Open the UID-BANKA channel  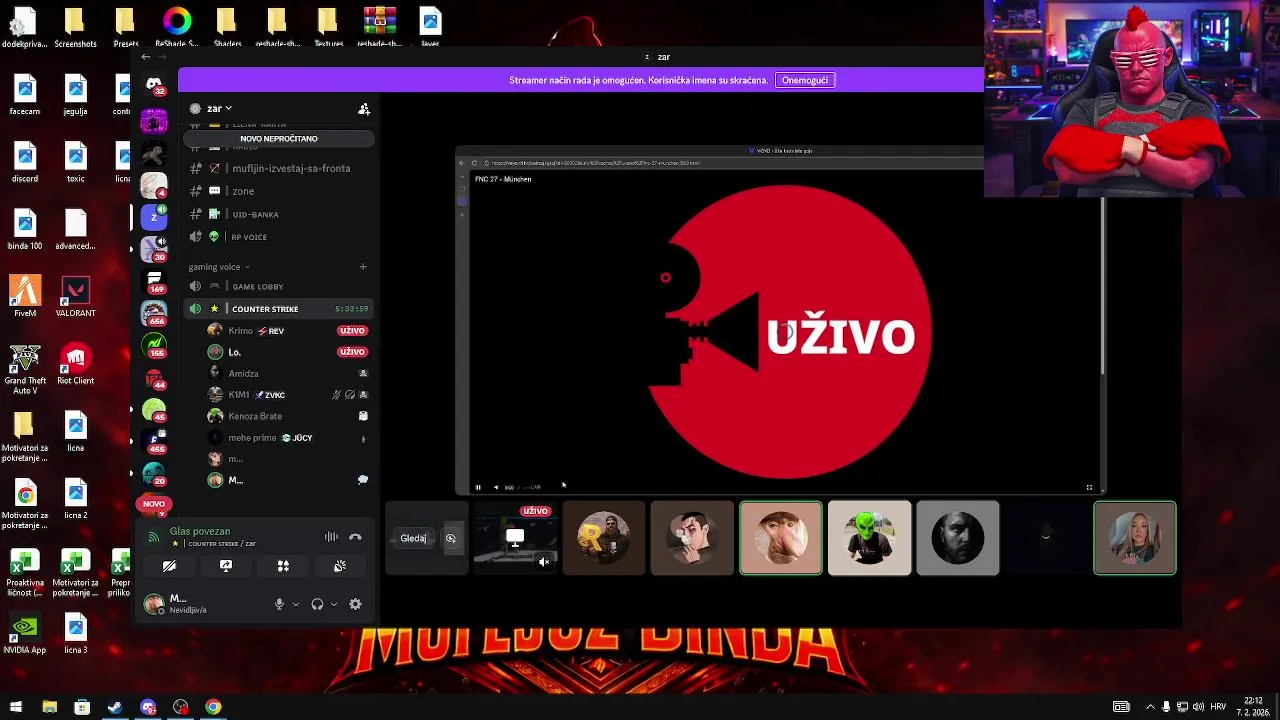coord(278,214)
